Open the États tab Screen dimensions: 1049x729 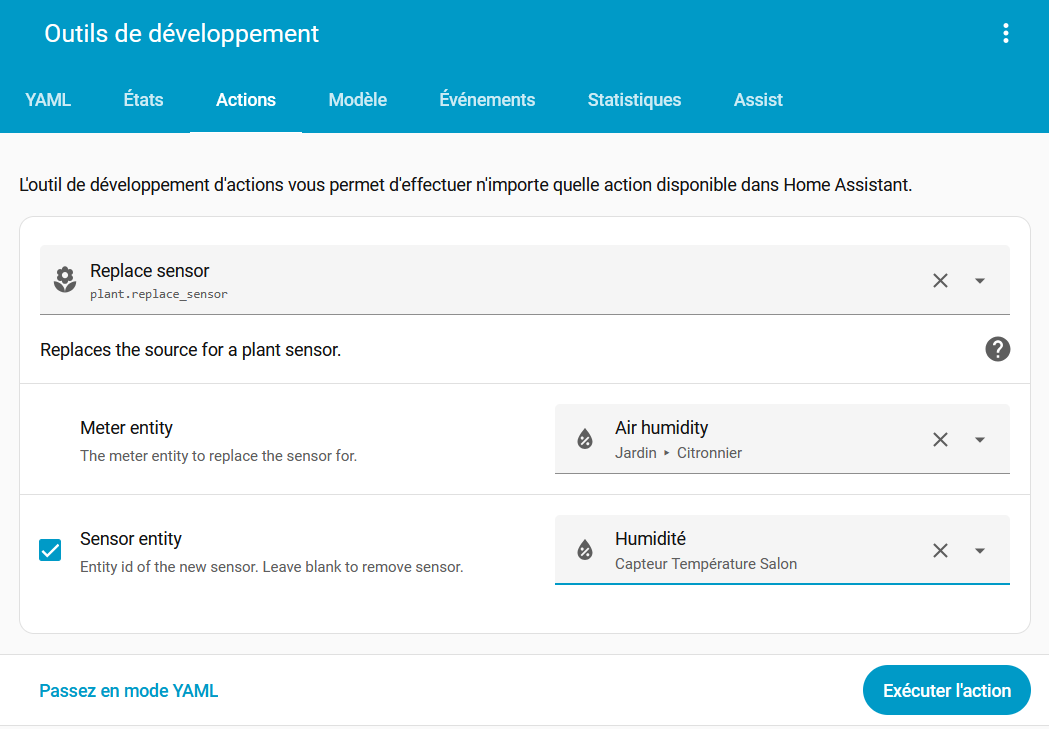[x=143, y=100]
